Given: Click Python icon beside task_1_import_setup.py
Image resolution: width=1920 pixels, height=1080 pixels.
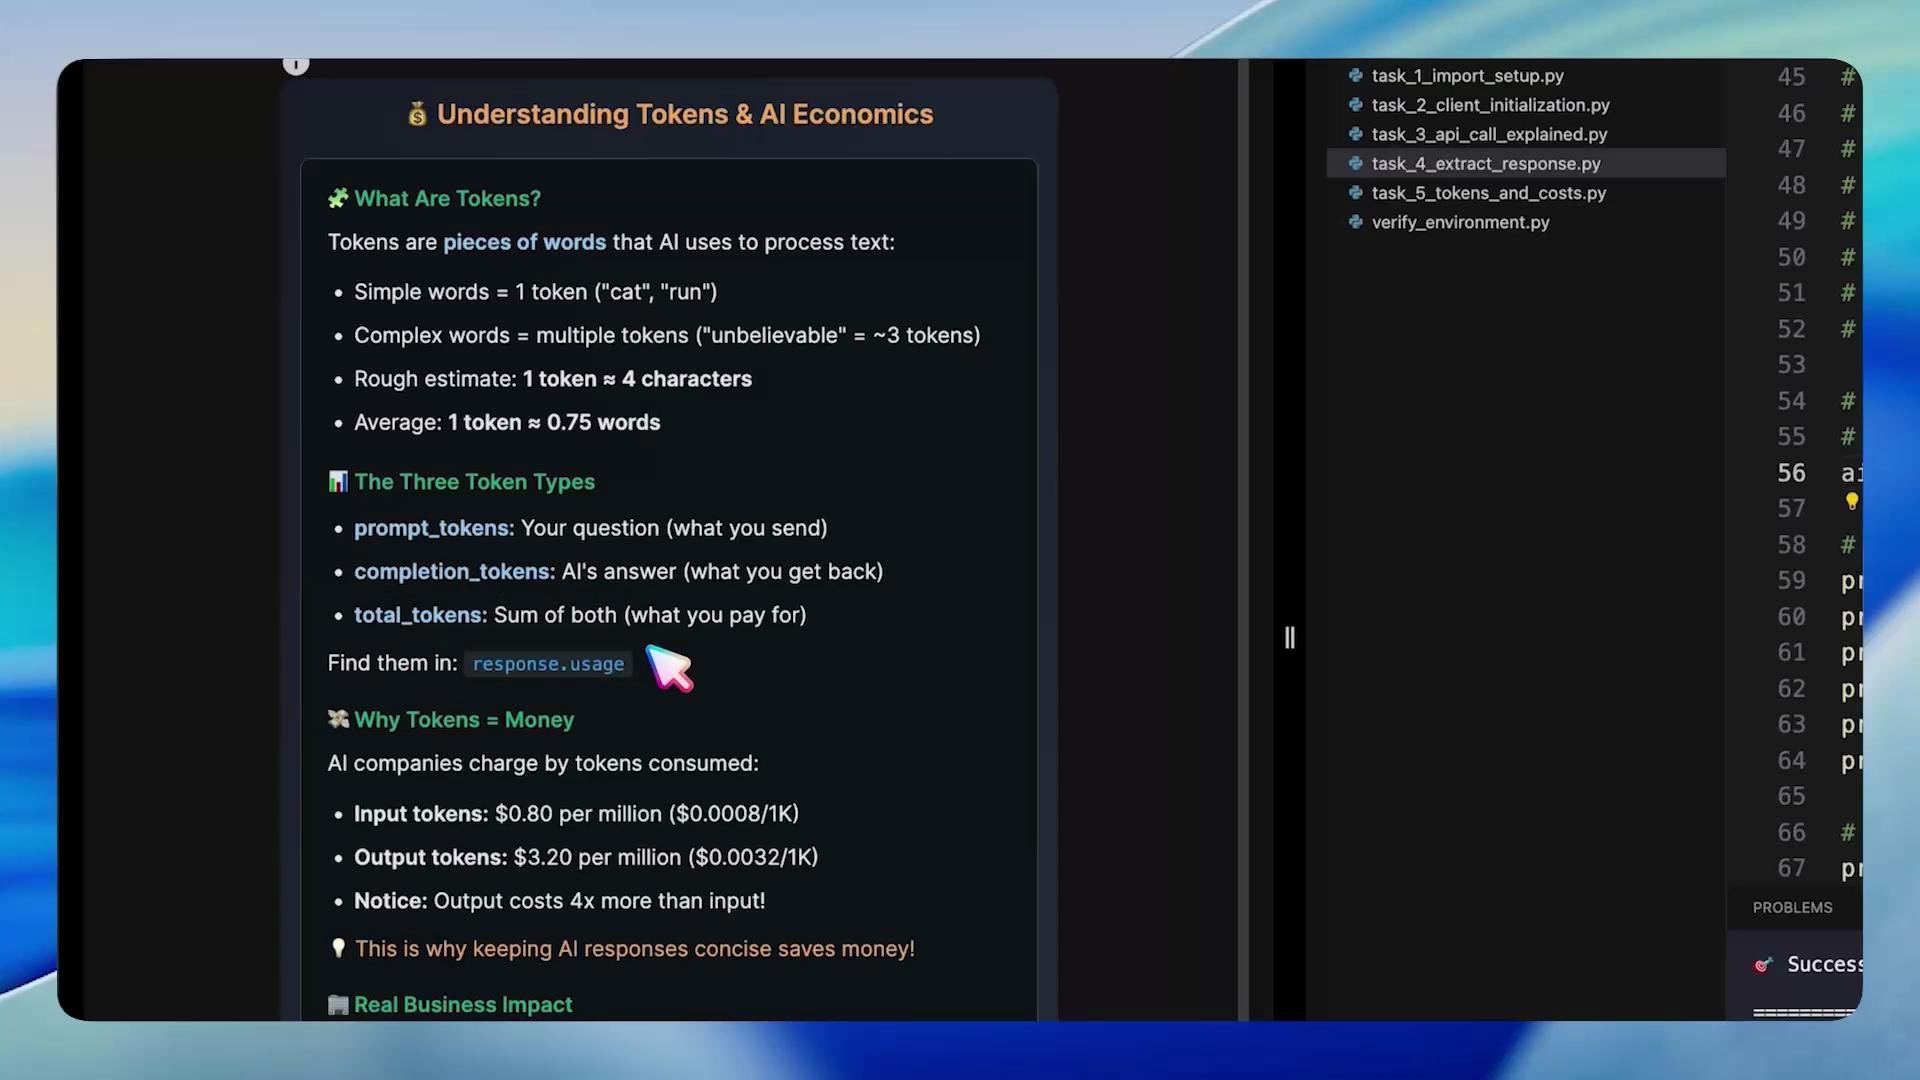Looking at the screenshot, I should point(1355,75).
